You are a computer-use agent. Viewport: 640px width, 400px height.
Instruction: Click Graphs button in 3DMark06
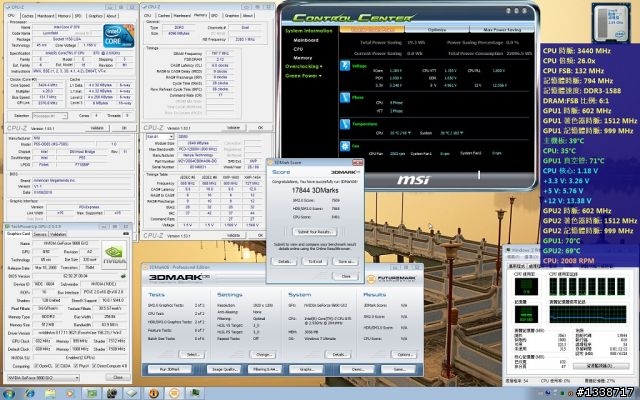pos(306,369)
